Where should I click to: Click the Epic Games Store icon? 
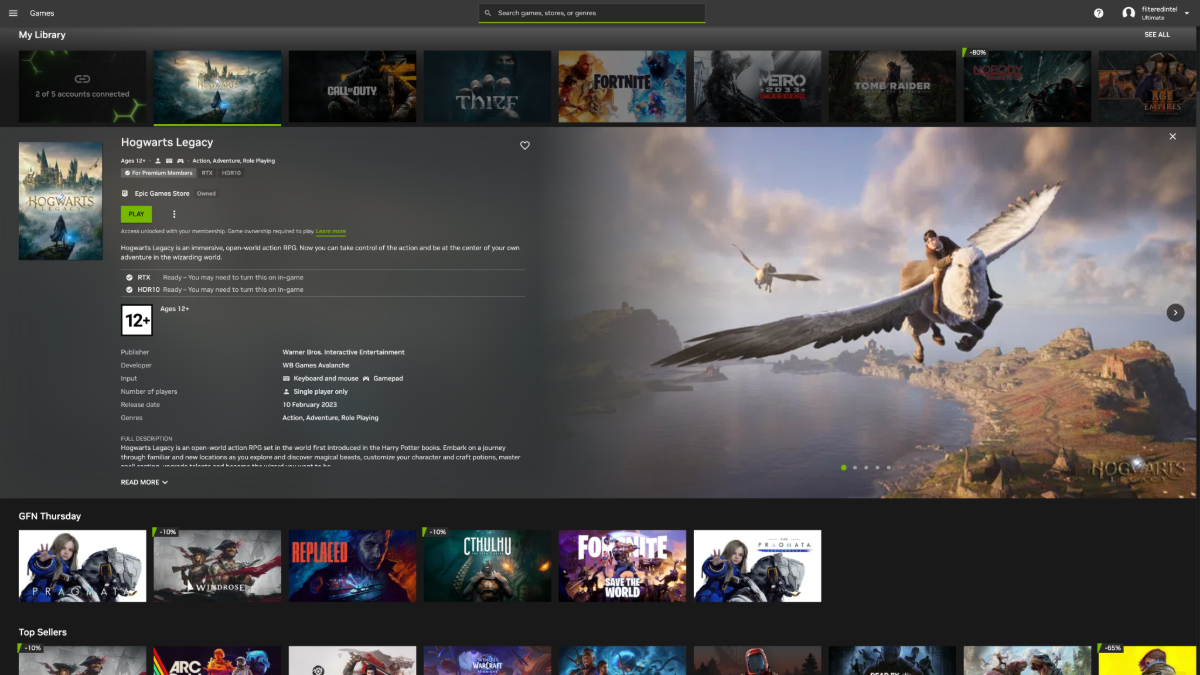[x=125, y=194]
